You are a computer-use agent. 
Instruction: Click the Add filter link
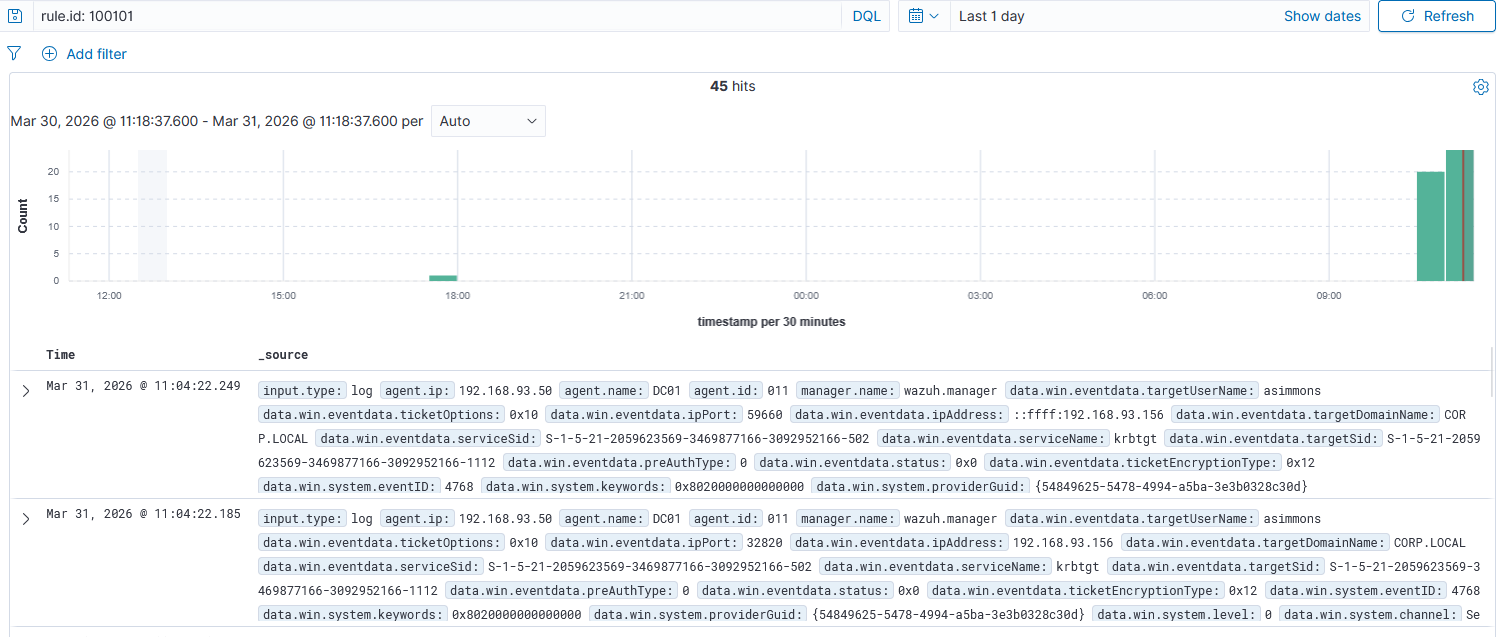pos(85,54)
